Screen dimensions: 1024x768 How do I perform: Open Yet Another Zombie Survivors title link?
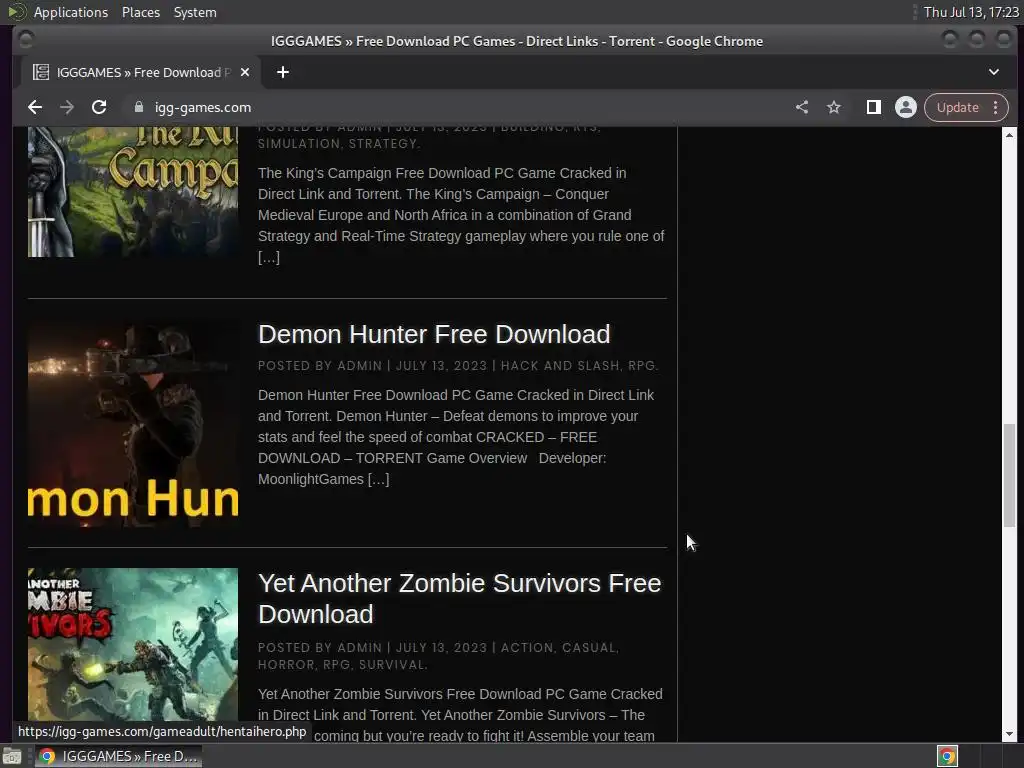click(x=459, y=599)
